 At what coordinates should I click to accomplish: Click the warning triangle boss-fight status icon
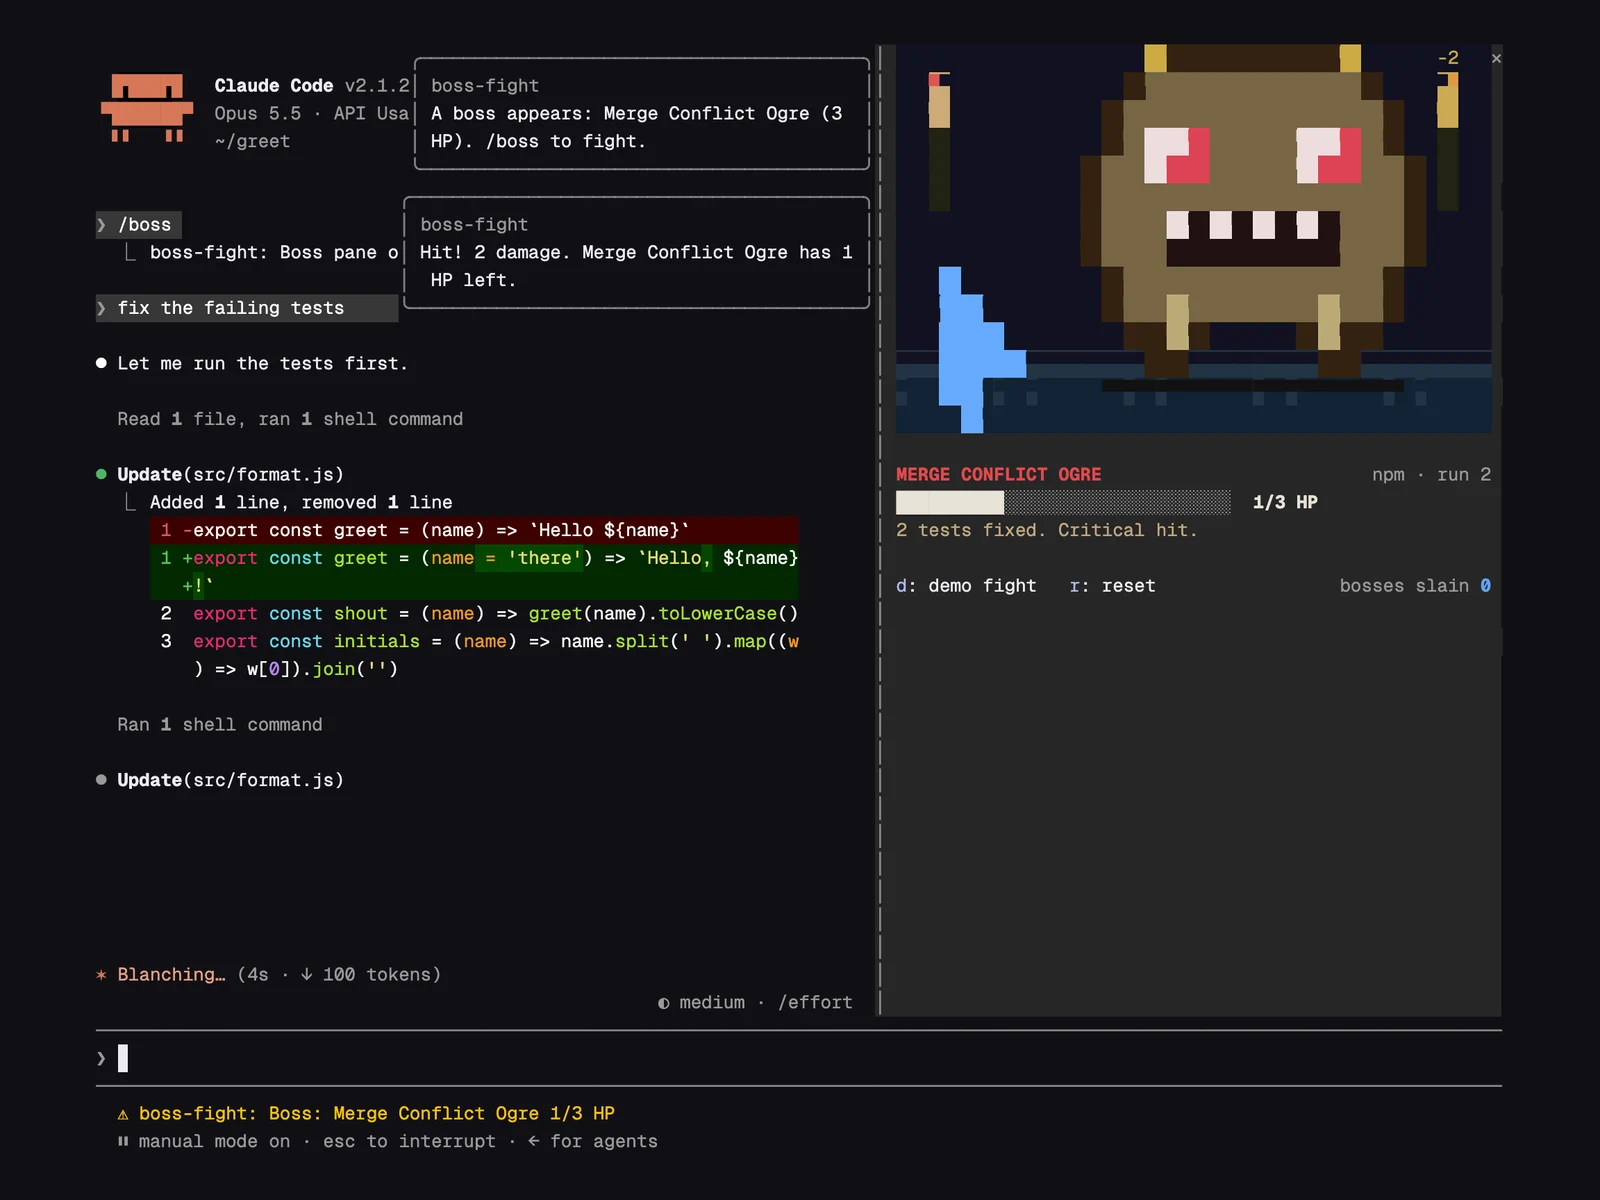click(123, 1114)
